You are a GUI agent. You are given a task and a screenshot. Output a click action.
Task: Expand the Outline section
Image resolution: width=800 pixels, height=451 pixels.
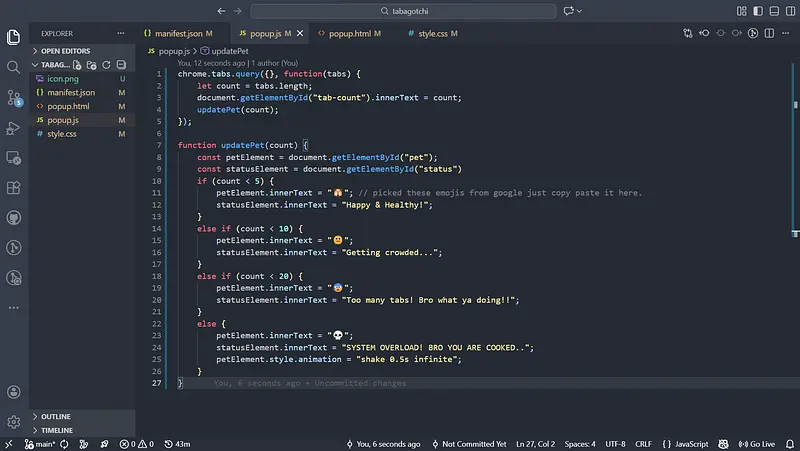[55, 416]
